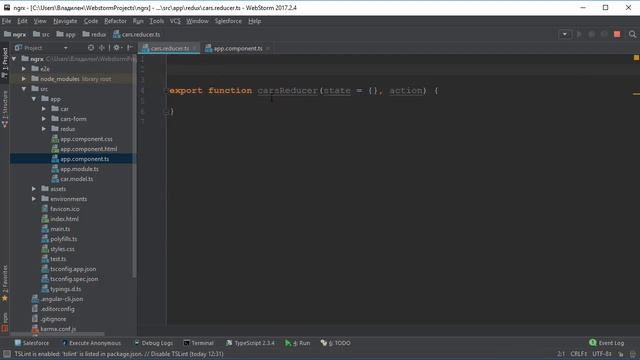Collapse the ngrx root project node
Screen dimensions: 640x360
click(14, 59)
